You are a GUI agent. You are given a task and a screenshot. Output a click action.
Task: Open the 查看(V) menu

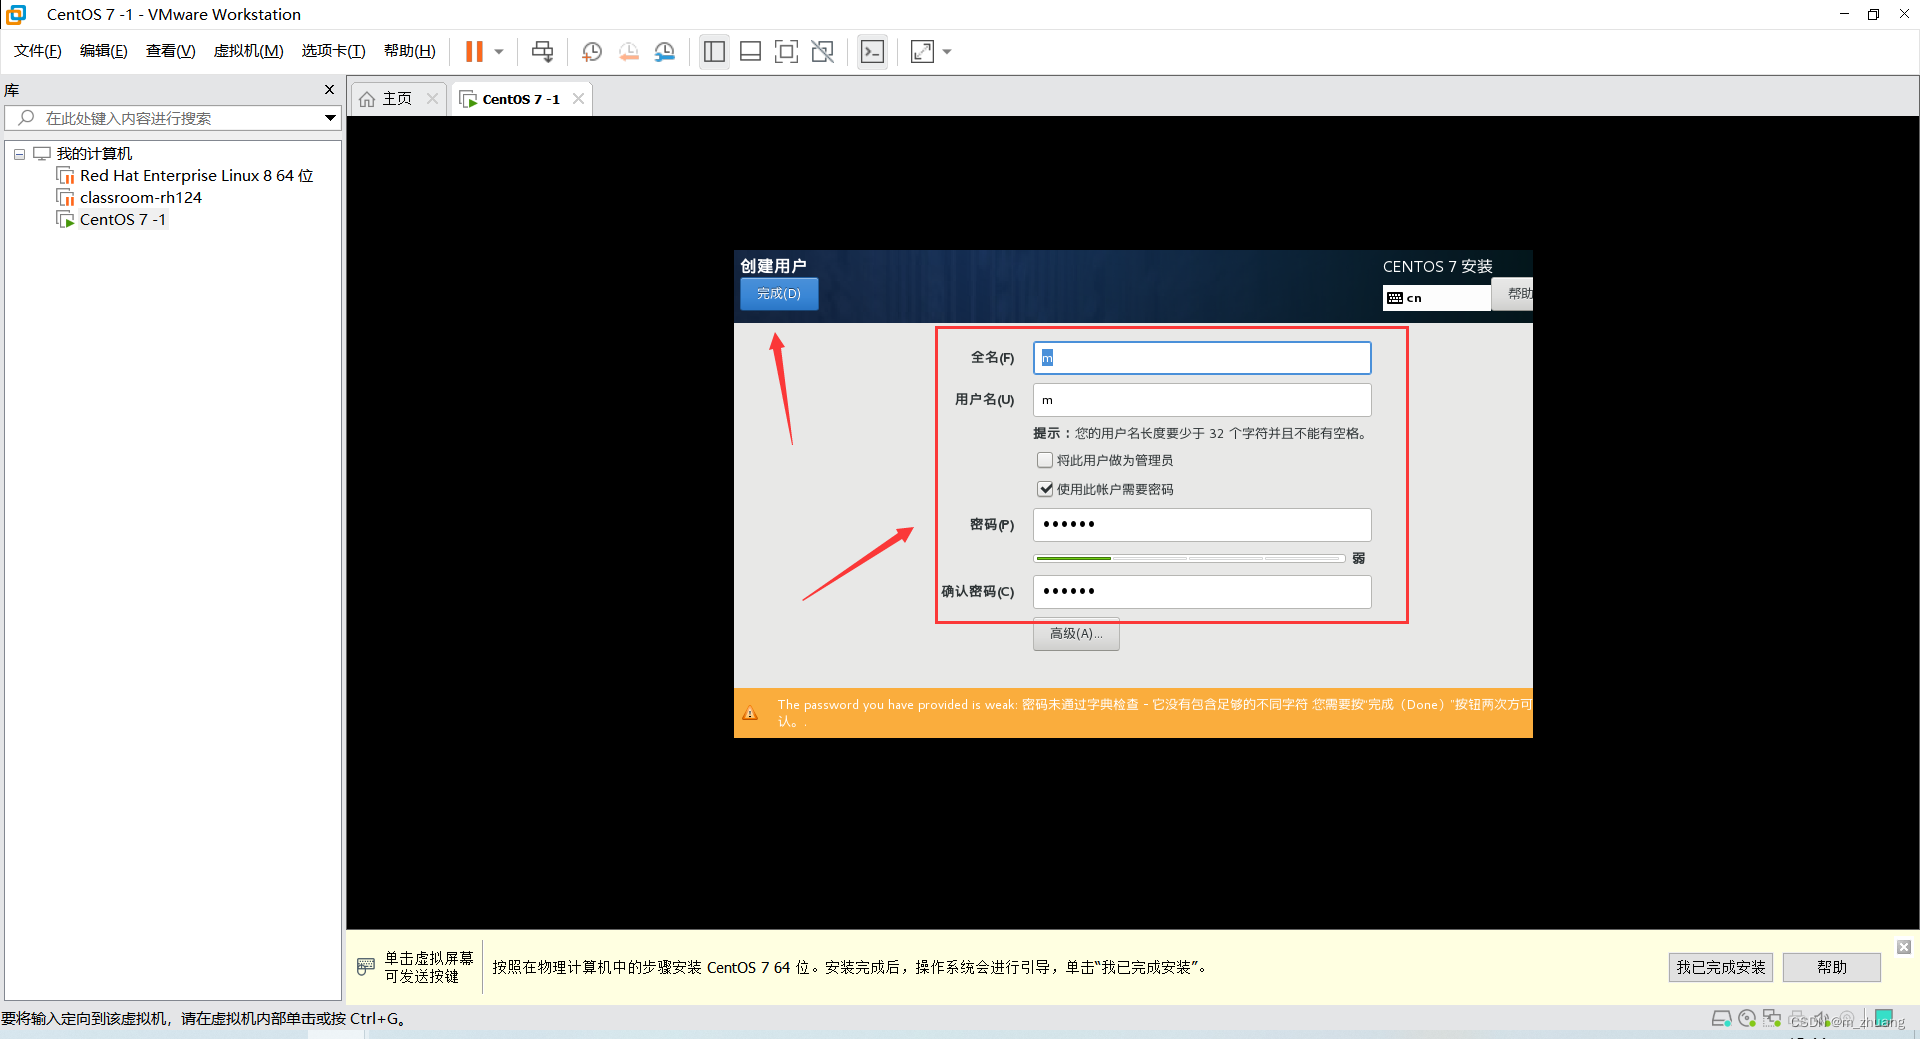[170, 51]
